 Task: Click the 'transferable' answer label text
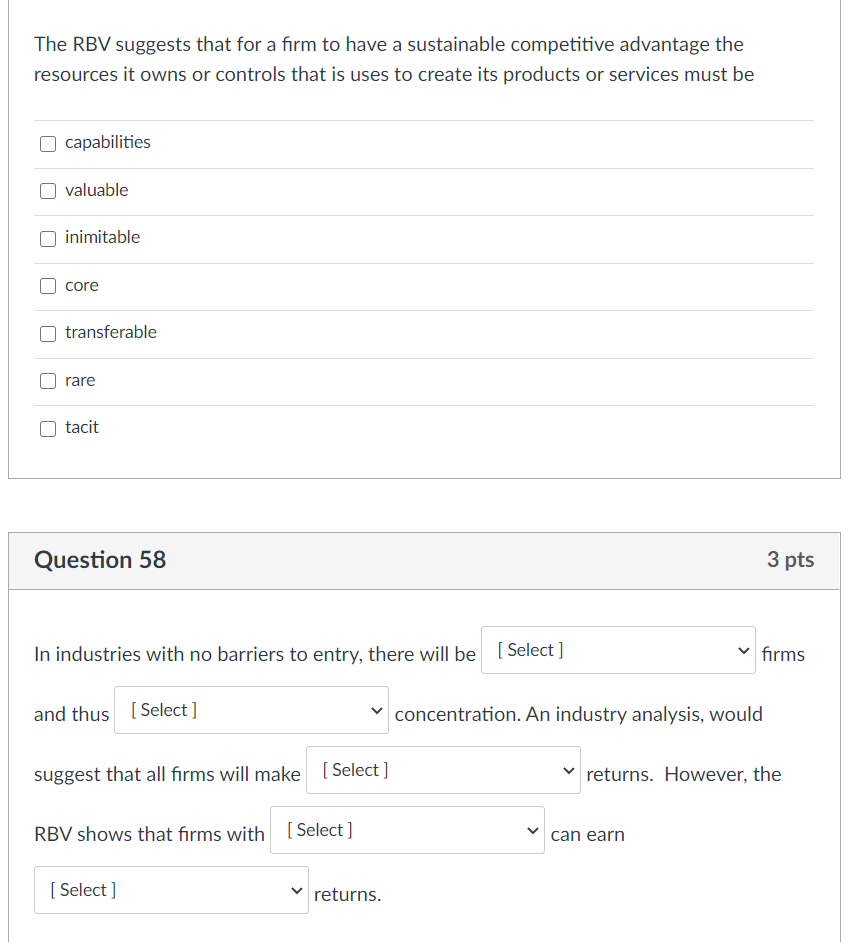pos(111,333)
